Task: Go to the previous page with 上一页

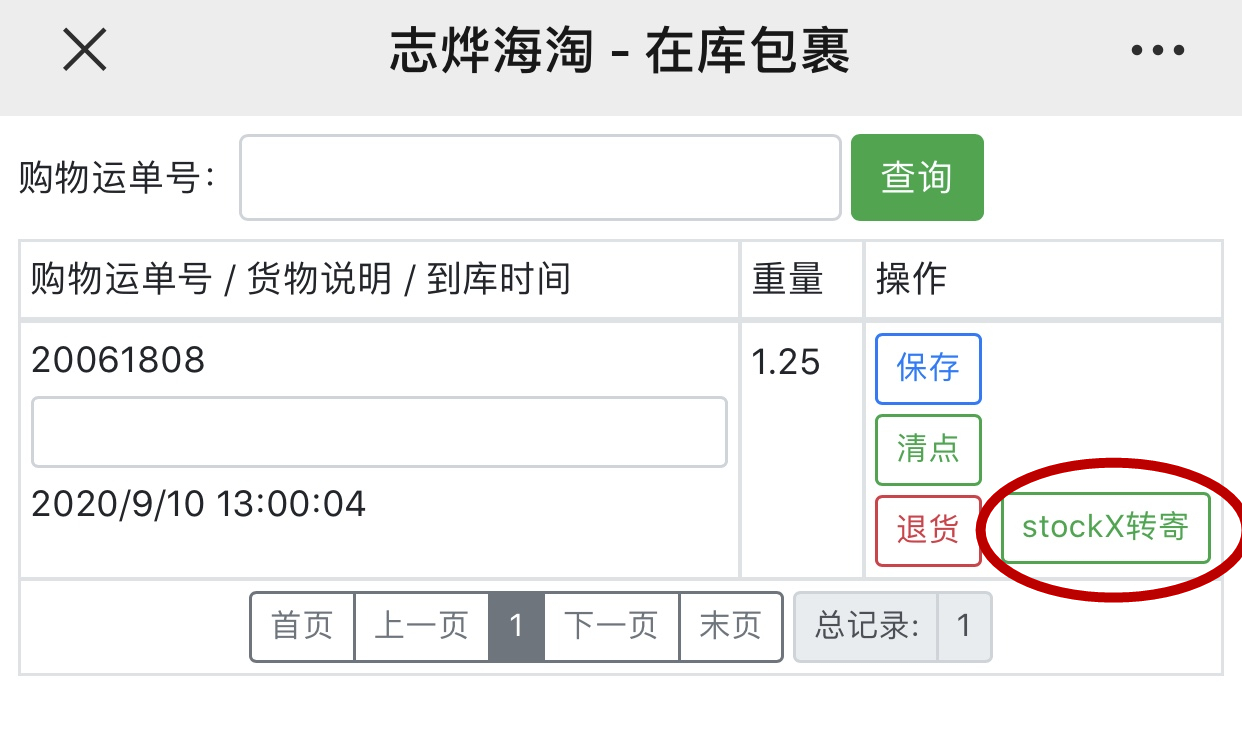Action: (421, 627)
